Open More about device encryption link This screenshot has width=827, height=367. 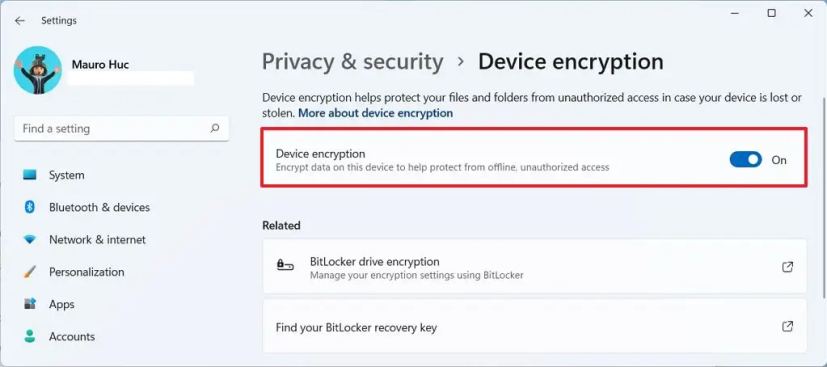tap(376, 113)
